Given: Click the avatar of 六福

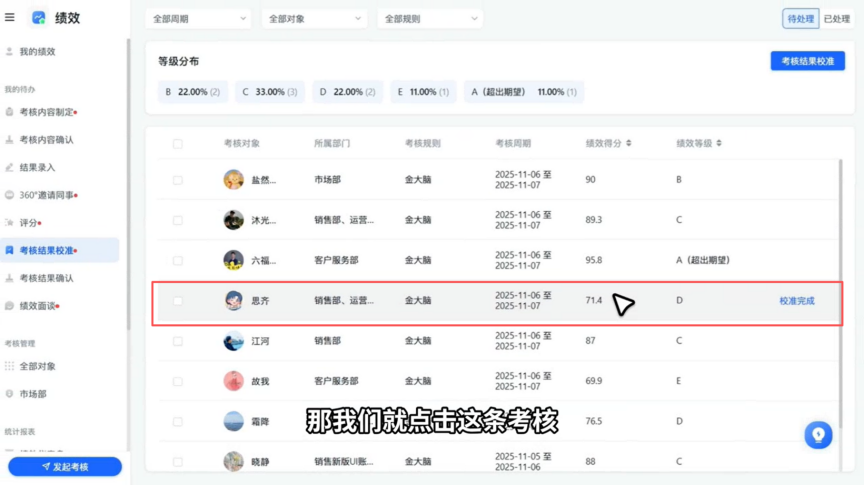Looking at the screenshot, I should click(x=234, y=260).
